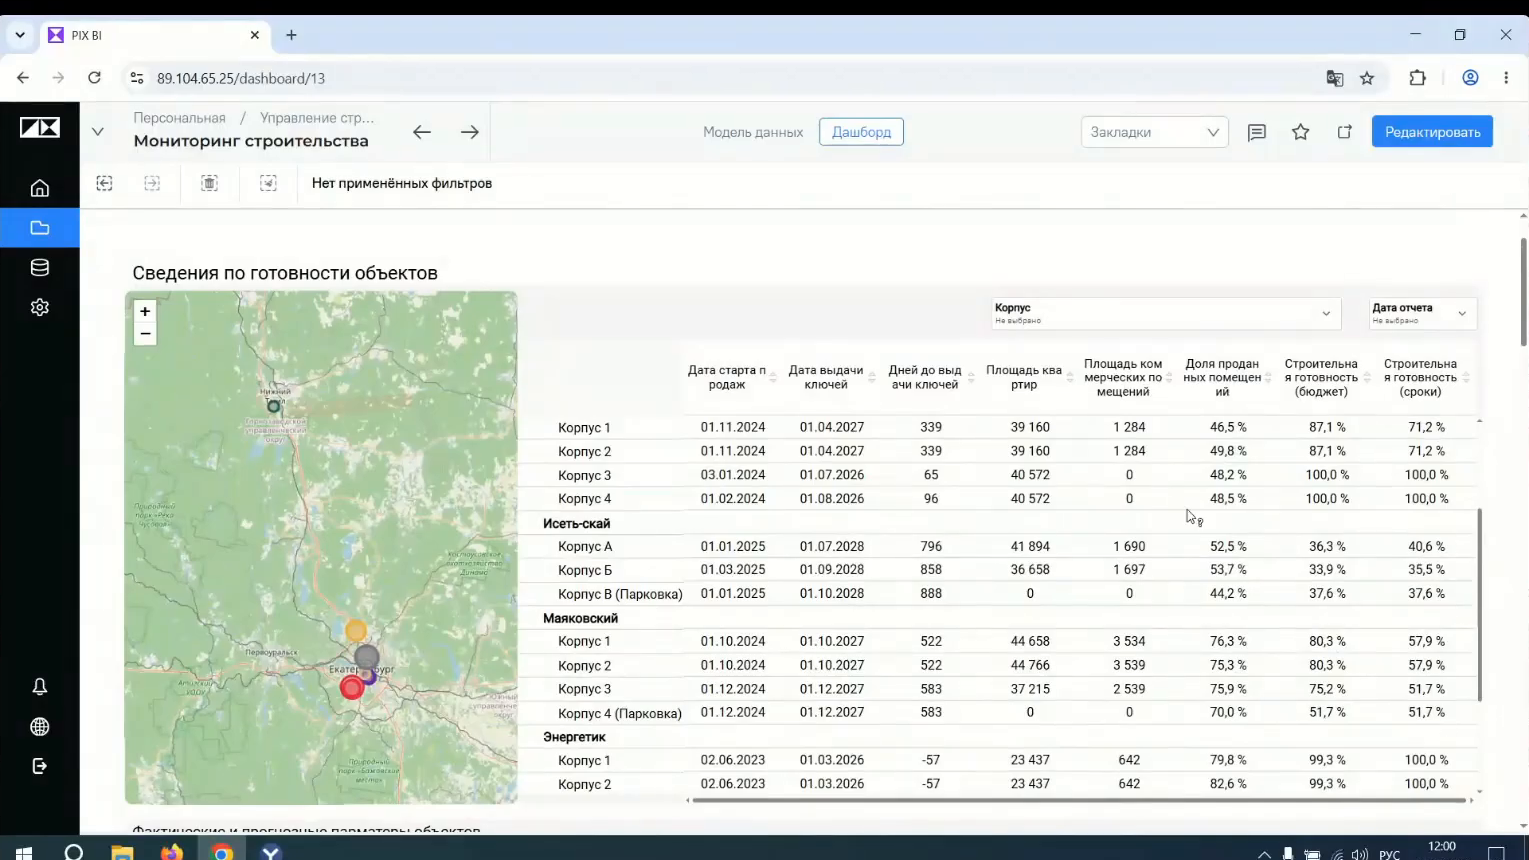
Task: Switch to Модель данных tab
Action: [x=753, y=132]
